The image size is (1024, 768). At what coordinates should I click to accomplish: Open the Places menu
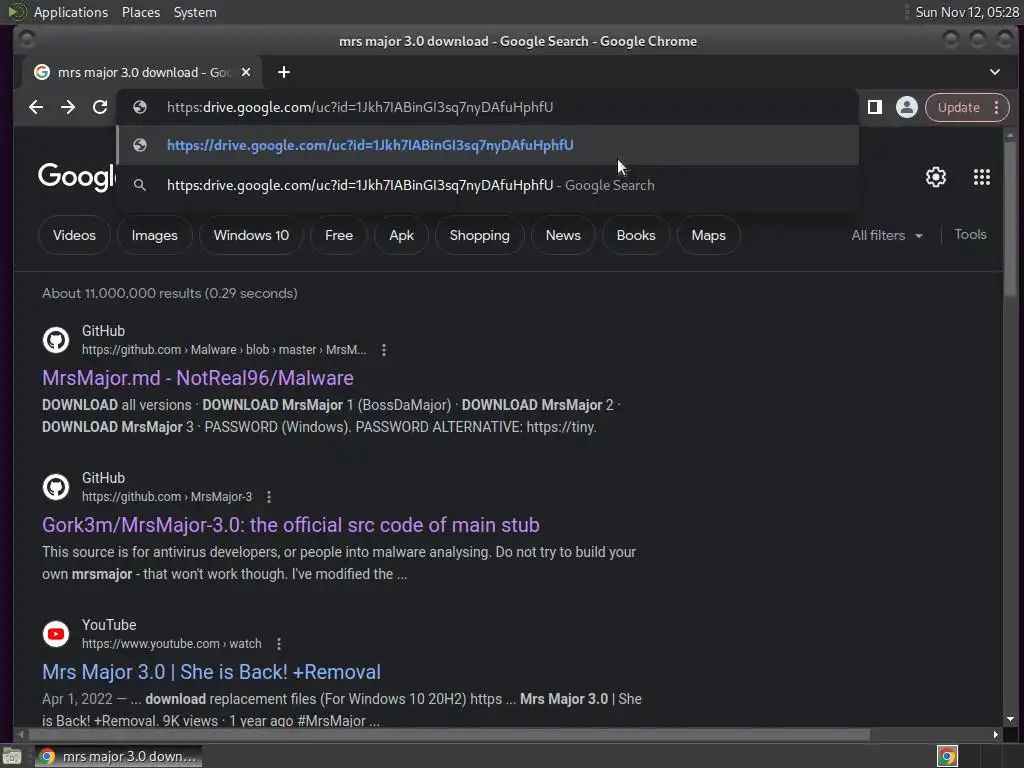(141, 12)
